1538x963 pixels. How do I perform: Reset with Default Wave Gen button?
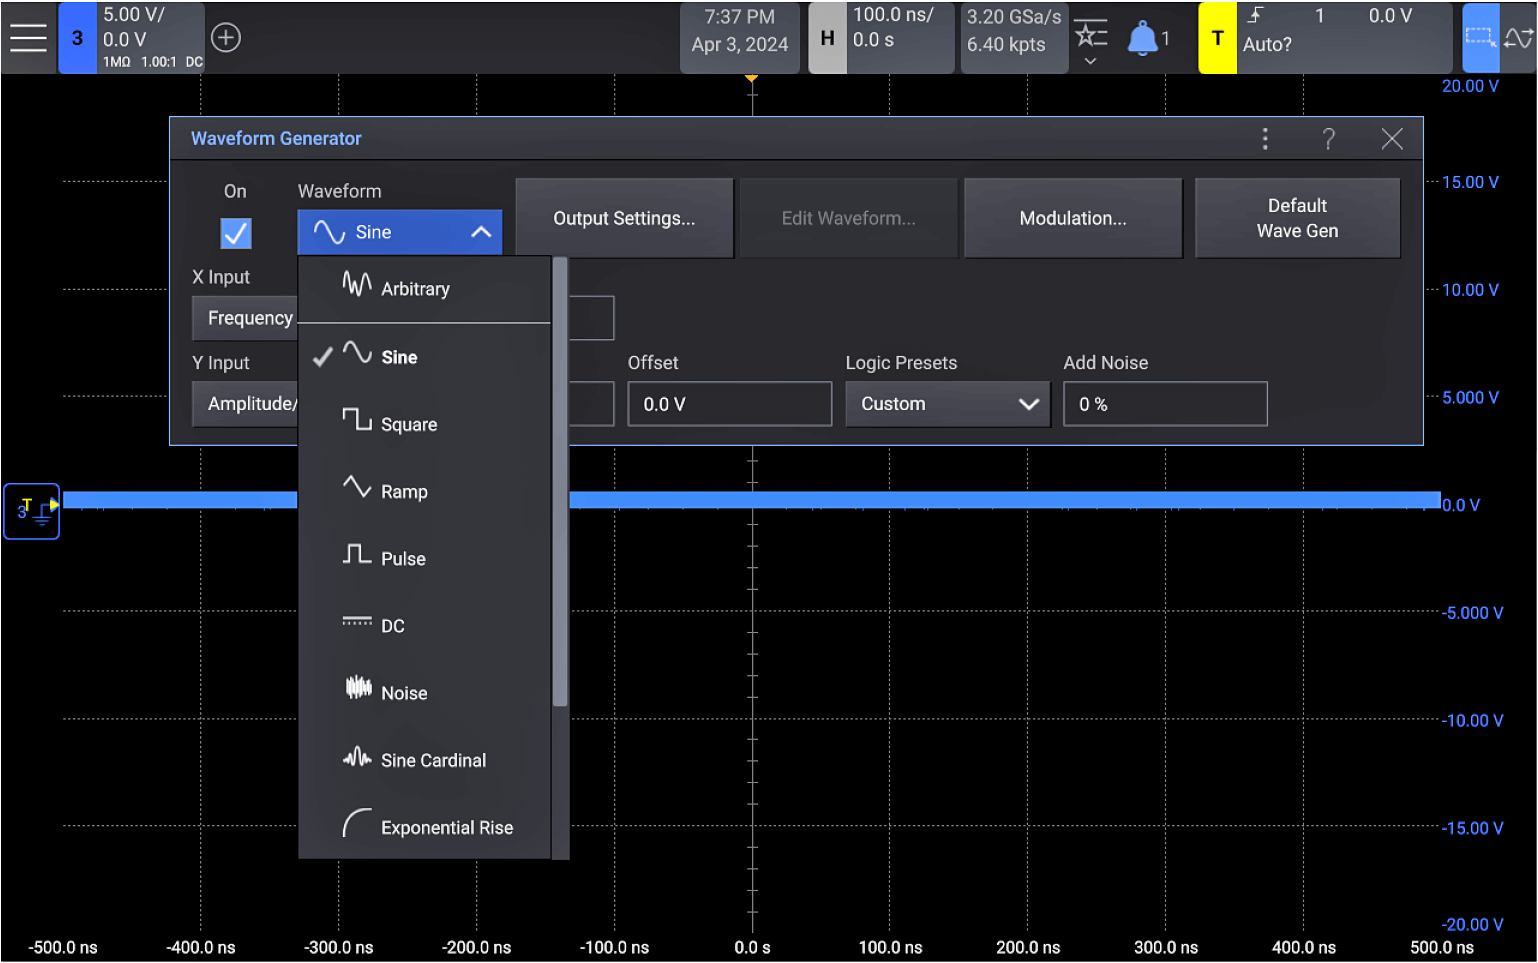click(x=1297, y=218)
